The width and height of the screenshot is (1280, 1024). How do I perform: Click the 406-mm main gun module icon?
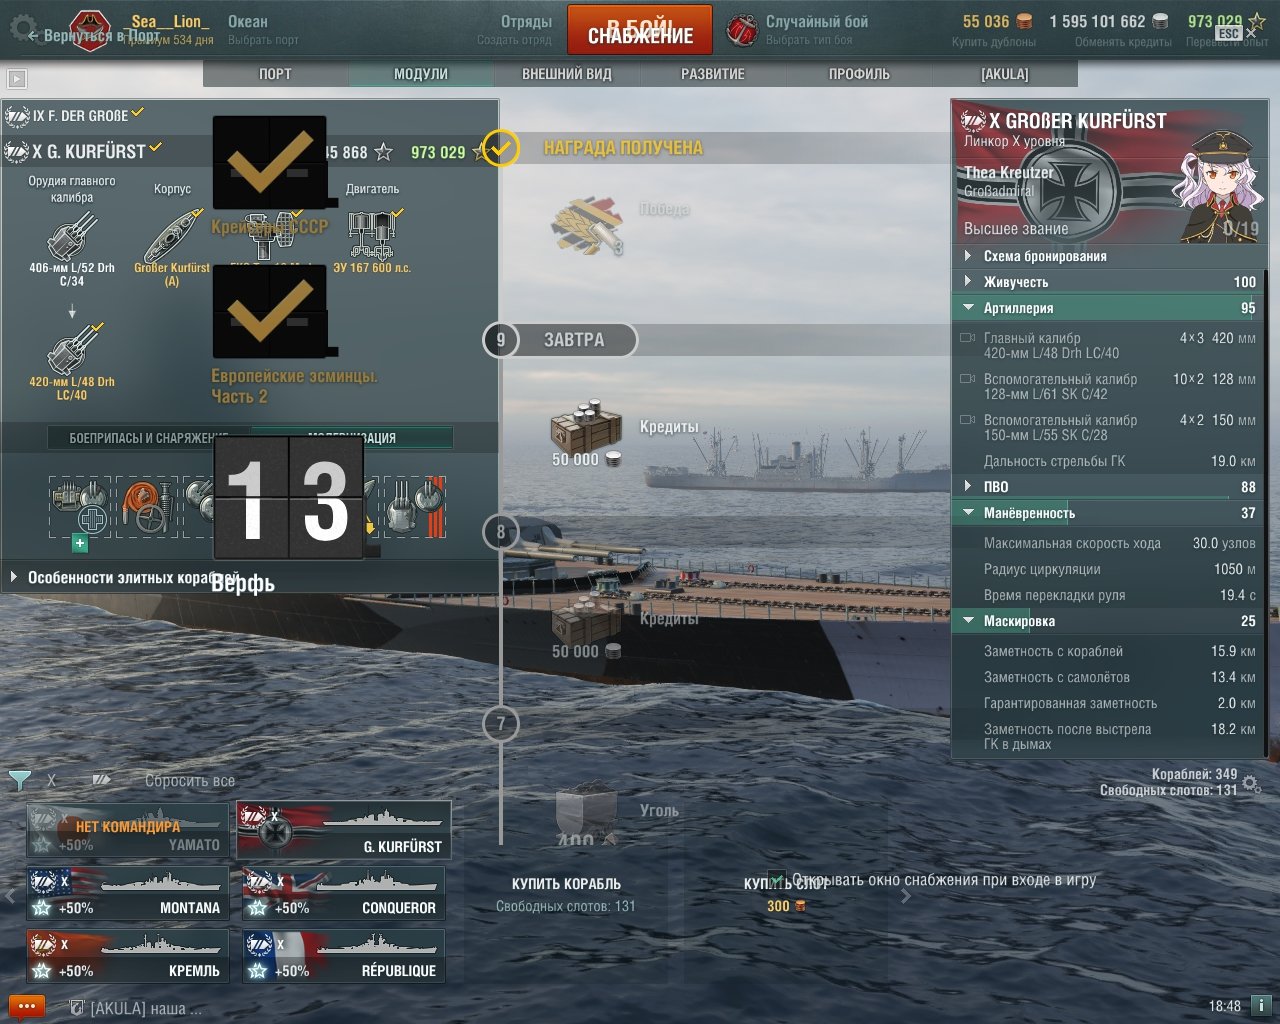click(72, 236)
